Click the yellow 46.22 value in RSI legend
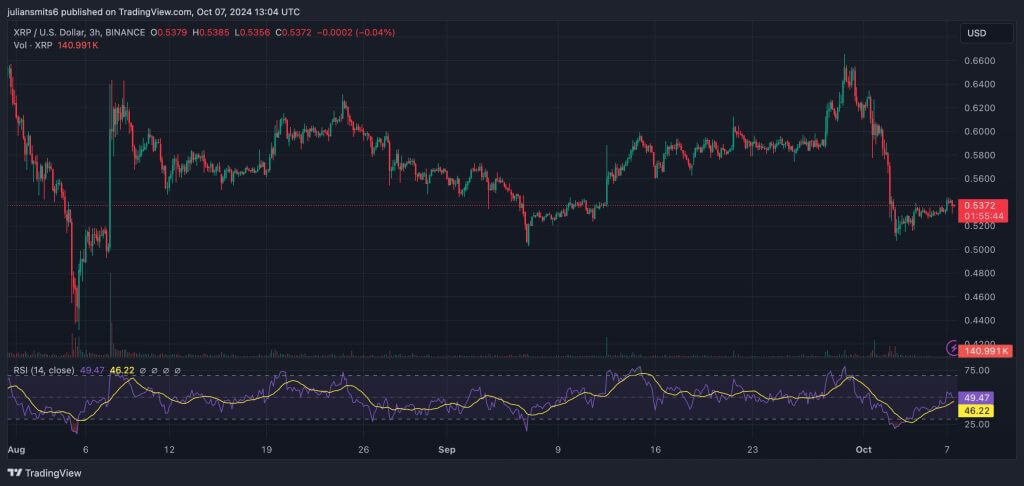The width and height of the screenshot is (1024, 486). tap(122, 371)
